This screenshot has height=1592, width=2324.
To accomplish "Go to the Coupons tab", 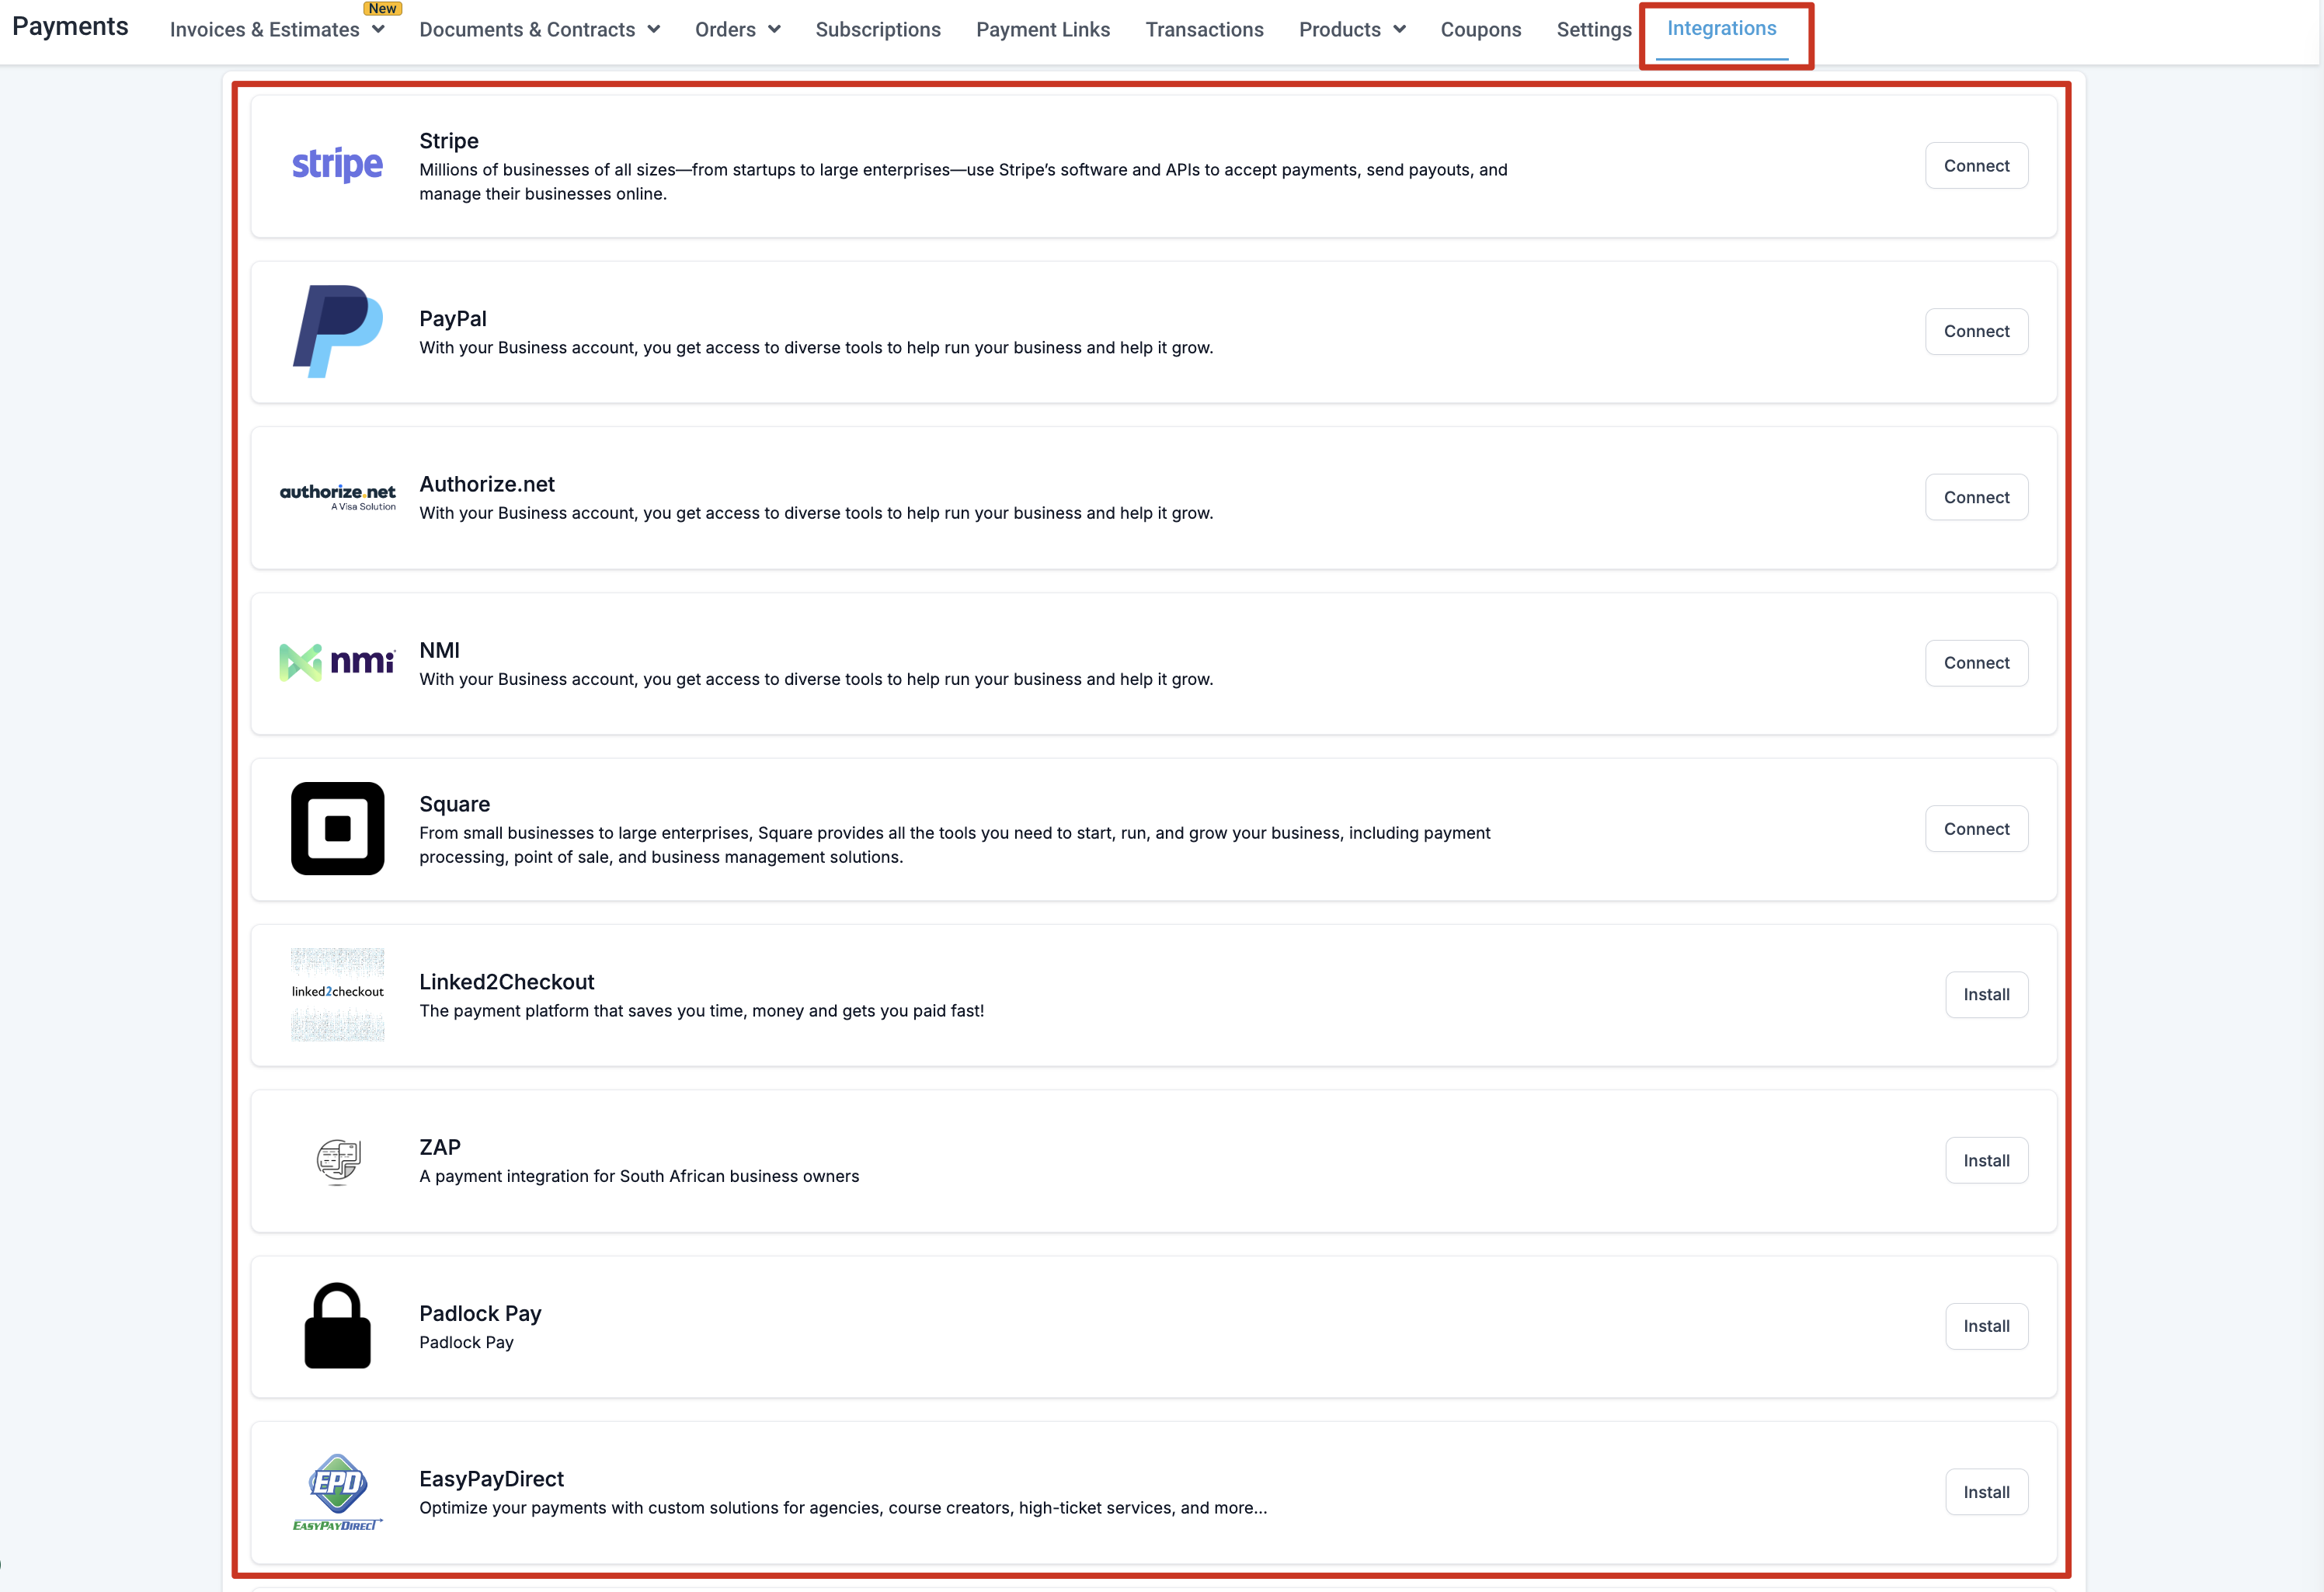I will pyautogui.click(x=1480, y=30).
